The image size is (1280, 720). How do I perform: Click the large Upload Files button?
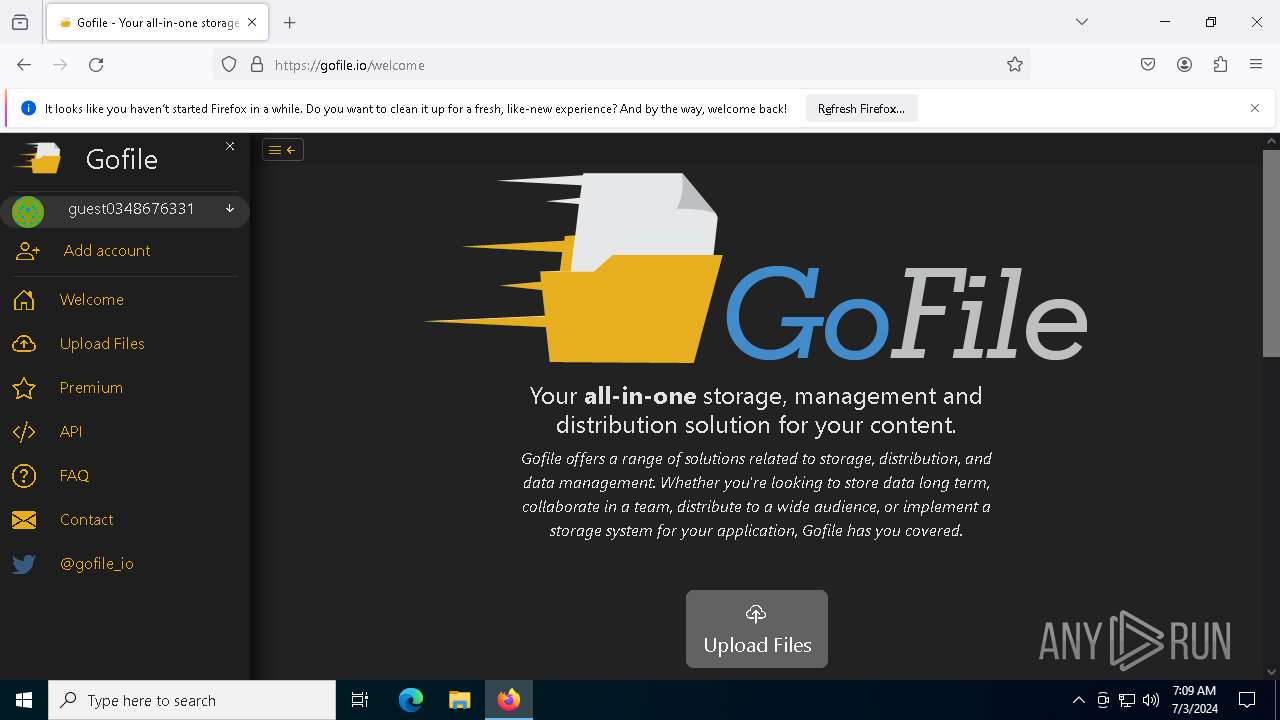[757, 629]
